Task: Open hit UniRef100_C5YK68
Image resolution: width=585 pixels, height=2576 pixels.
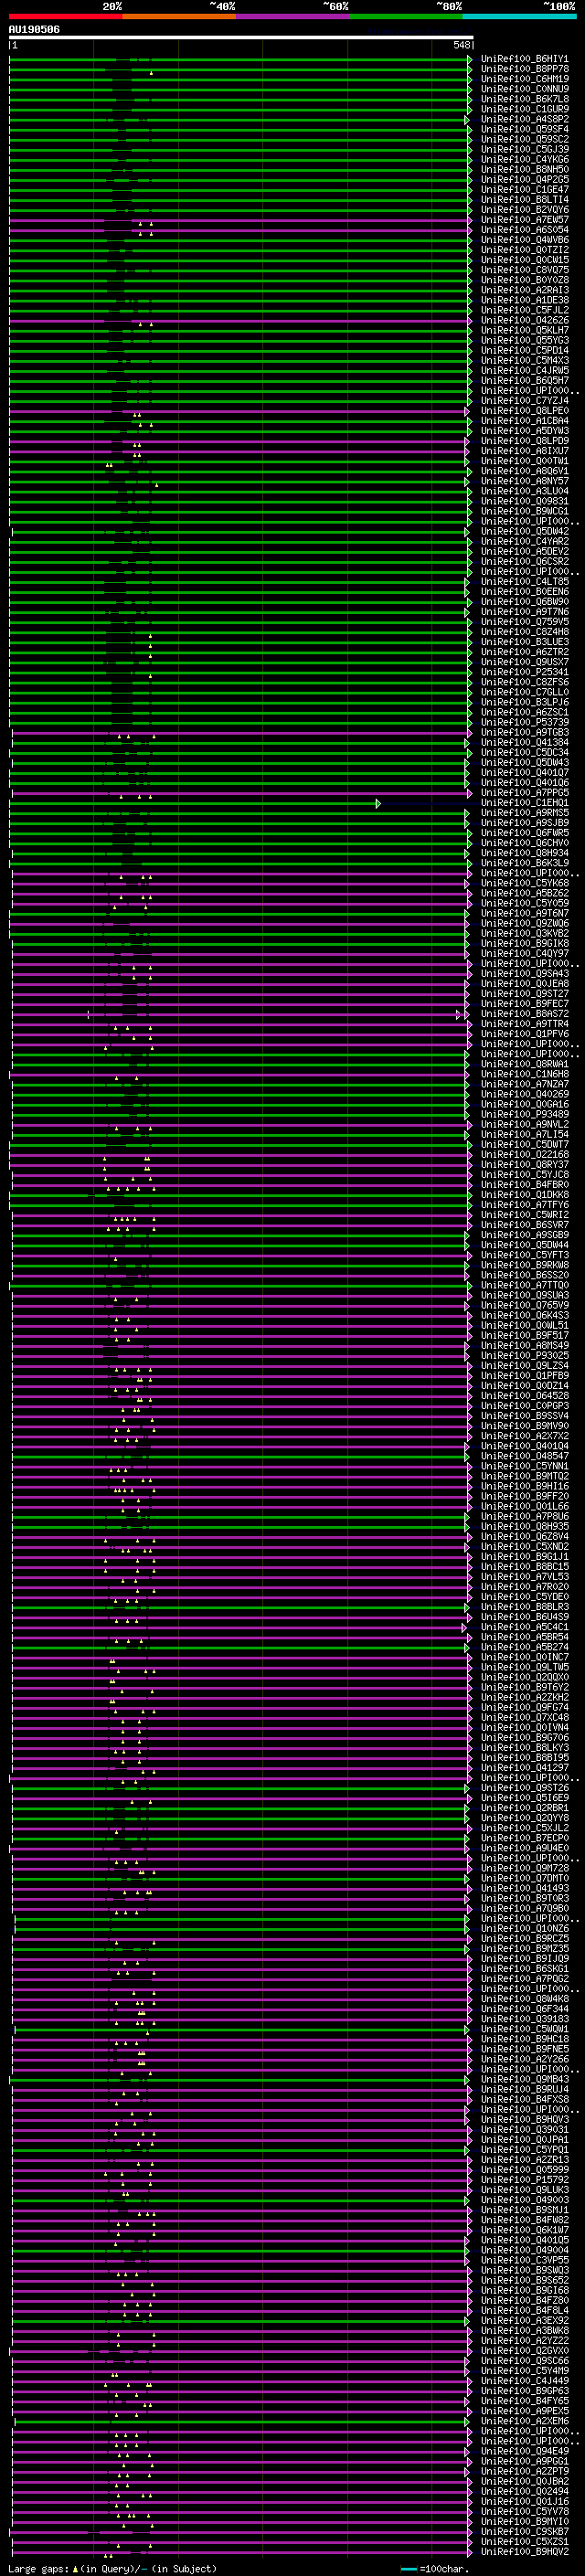Action: [524, 883]
